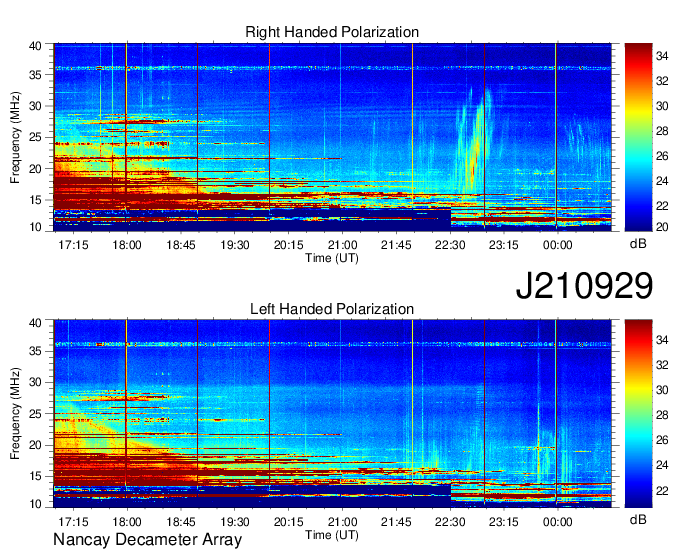Click the 18:00 tick label on the bottom plot
The width and height of the screenshot is (680, 552).
pyautogui.click(x=127, y=522)
